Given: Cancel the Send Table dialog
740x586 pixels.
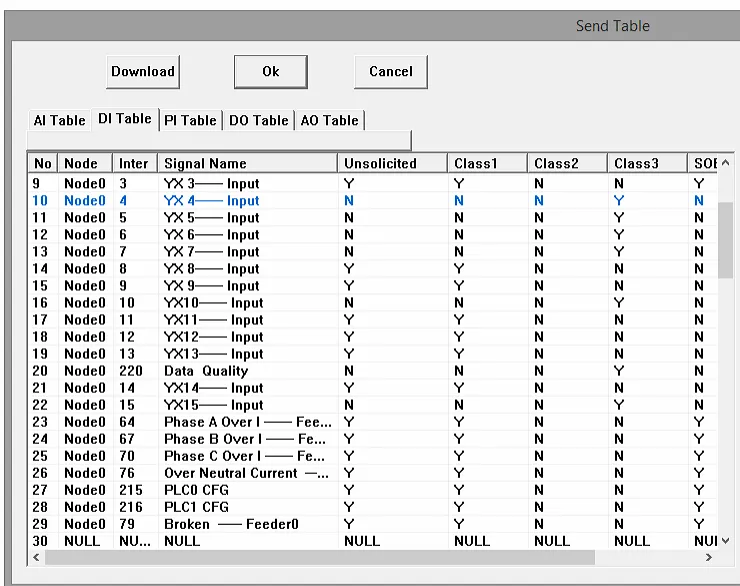Looking at the screenshot, I should 391,72.
